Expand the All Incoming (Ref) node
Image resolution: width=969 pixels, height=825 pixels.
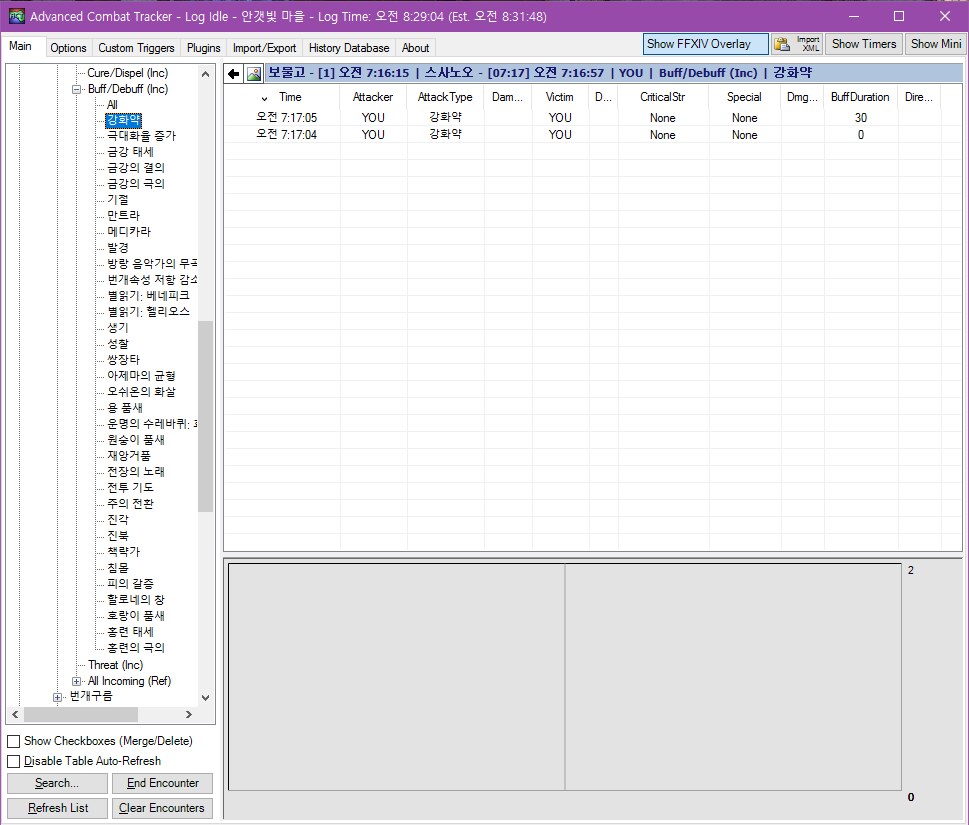coord(77,681)
